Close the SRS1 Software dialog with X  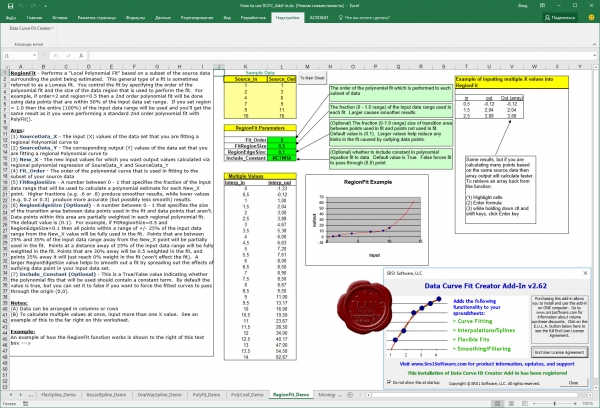[x=585, y=273]
